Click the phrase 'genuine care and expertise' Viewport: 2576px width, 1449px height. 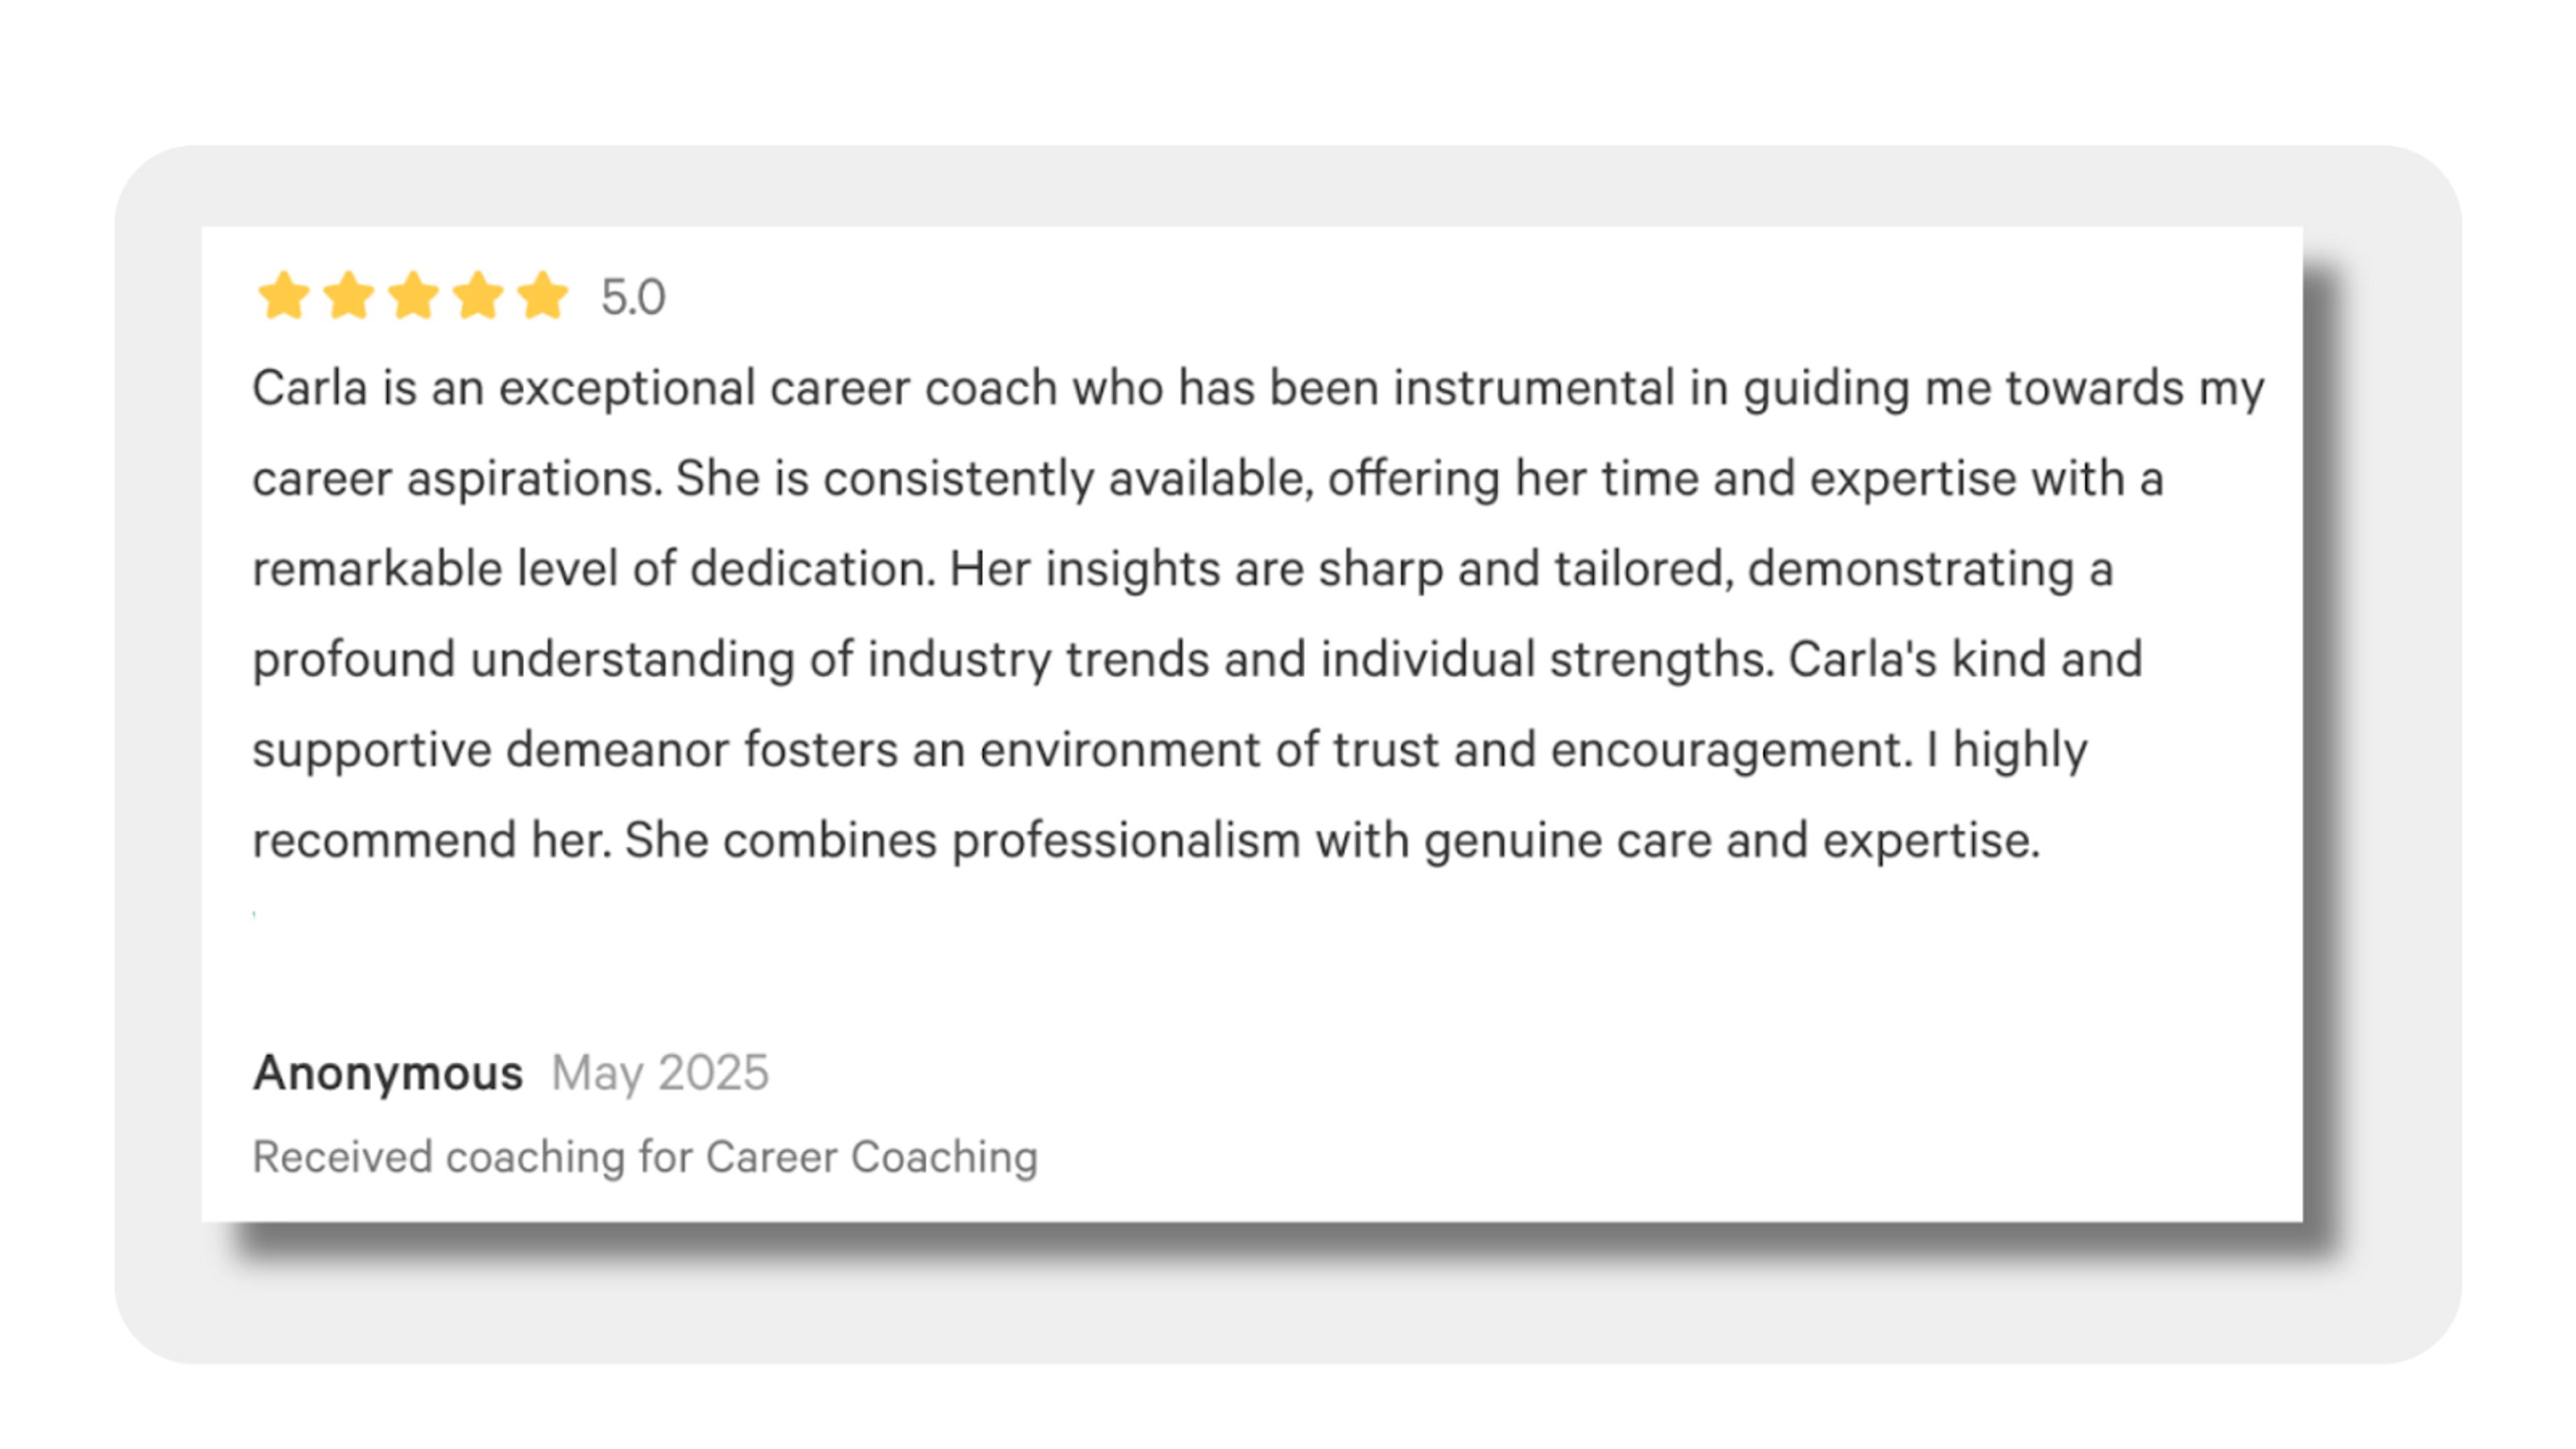1732,840
